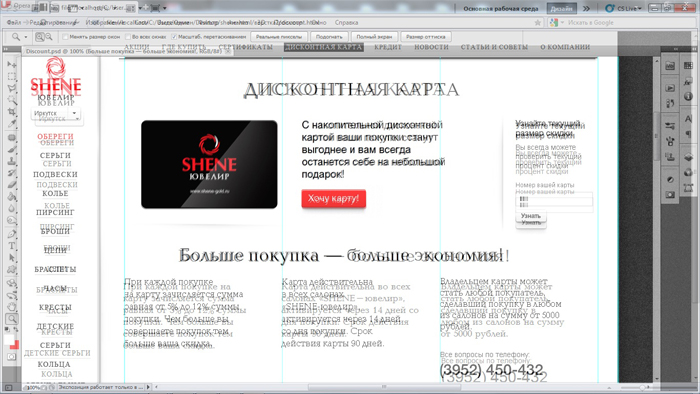Select the Crop tool

coord(12,112)
